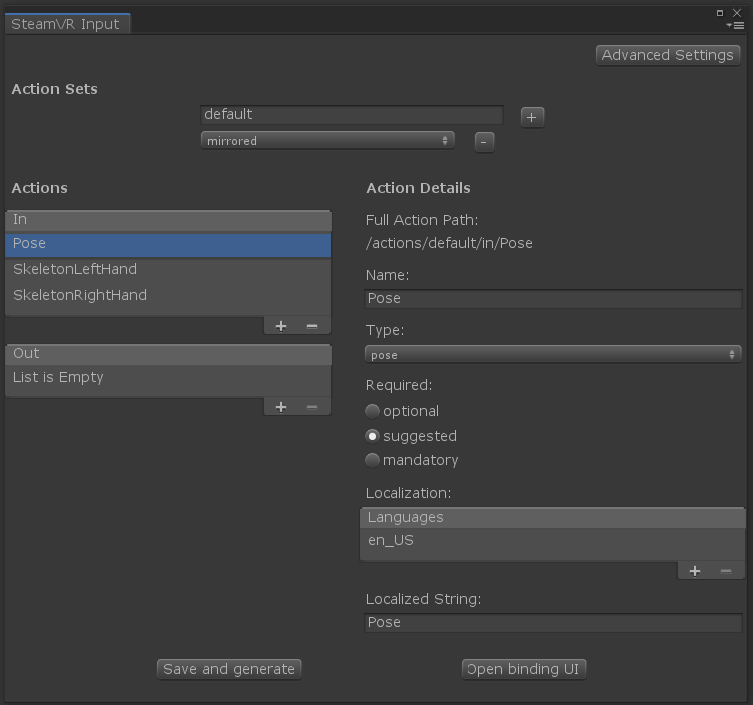The height and width of the screenshot is (705, 753).
Task: Open the pose Type dropdown
Action: point(553,355)
